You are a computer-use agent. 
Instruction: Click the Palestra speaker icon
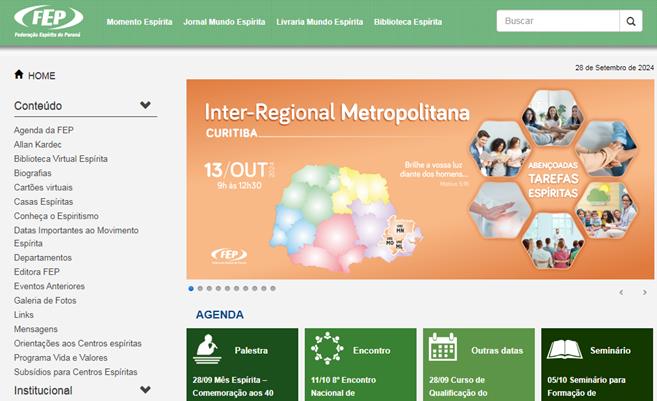click(x=207, y=349)
